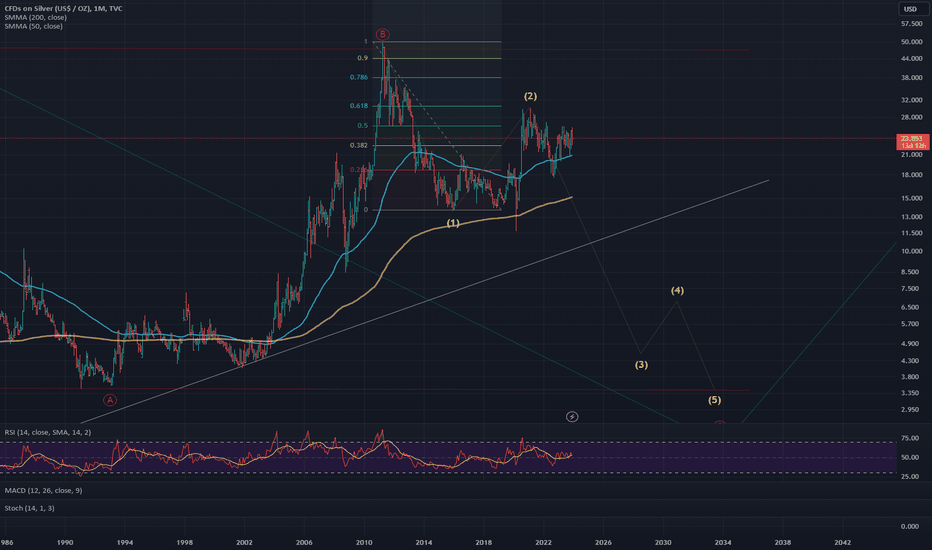Expand the Stoch (14, 1, 3) pane
The image size is (932, 550).
[30, 508]
